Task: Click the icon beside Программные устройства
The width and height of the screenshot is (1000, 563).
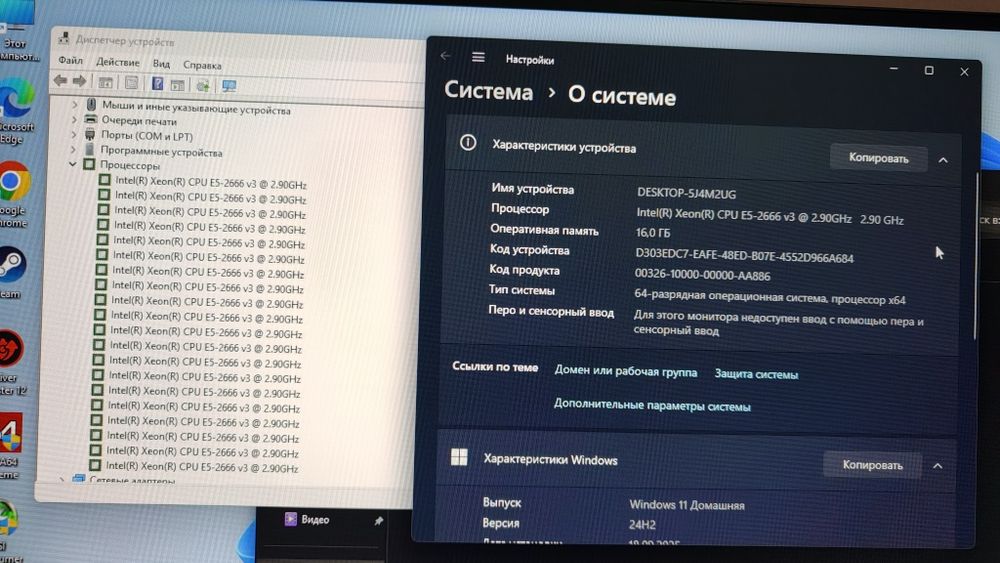Action: click(89, 149)
